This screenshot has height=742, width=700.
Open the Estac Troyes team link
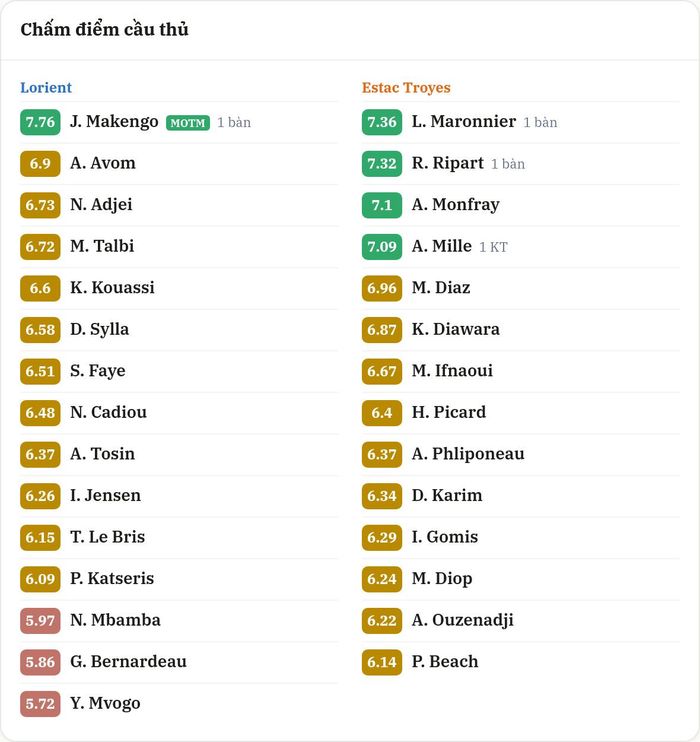click(x=406, y=88)
